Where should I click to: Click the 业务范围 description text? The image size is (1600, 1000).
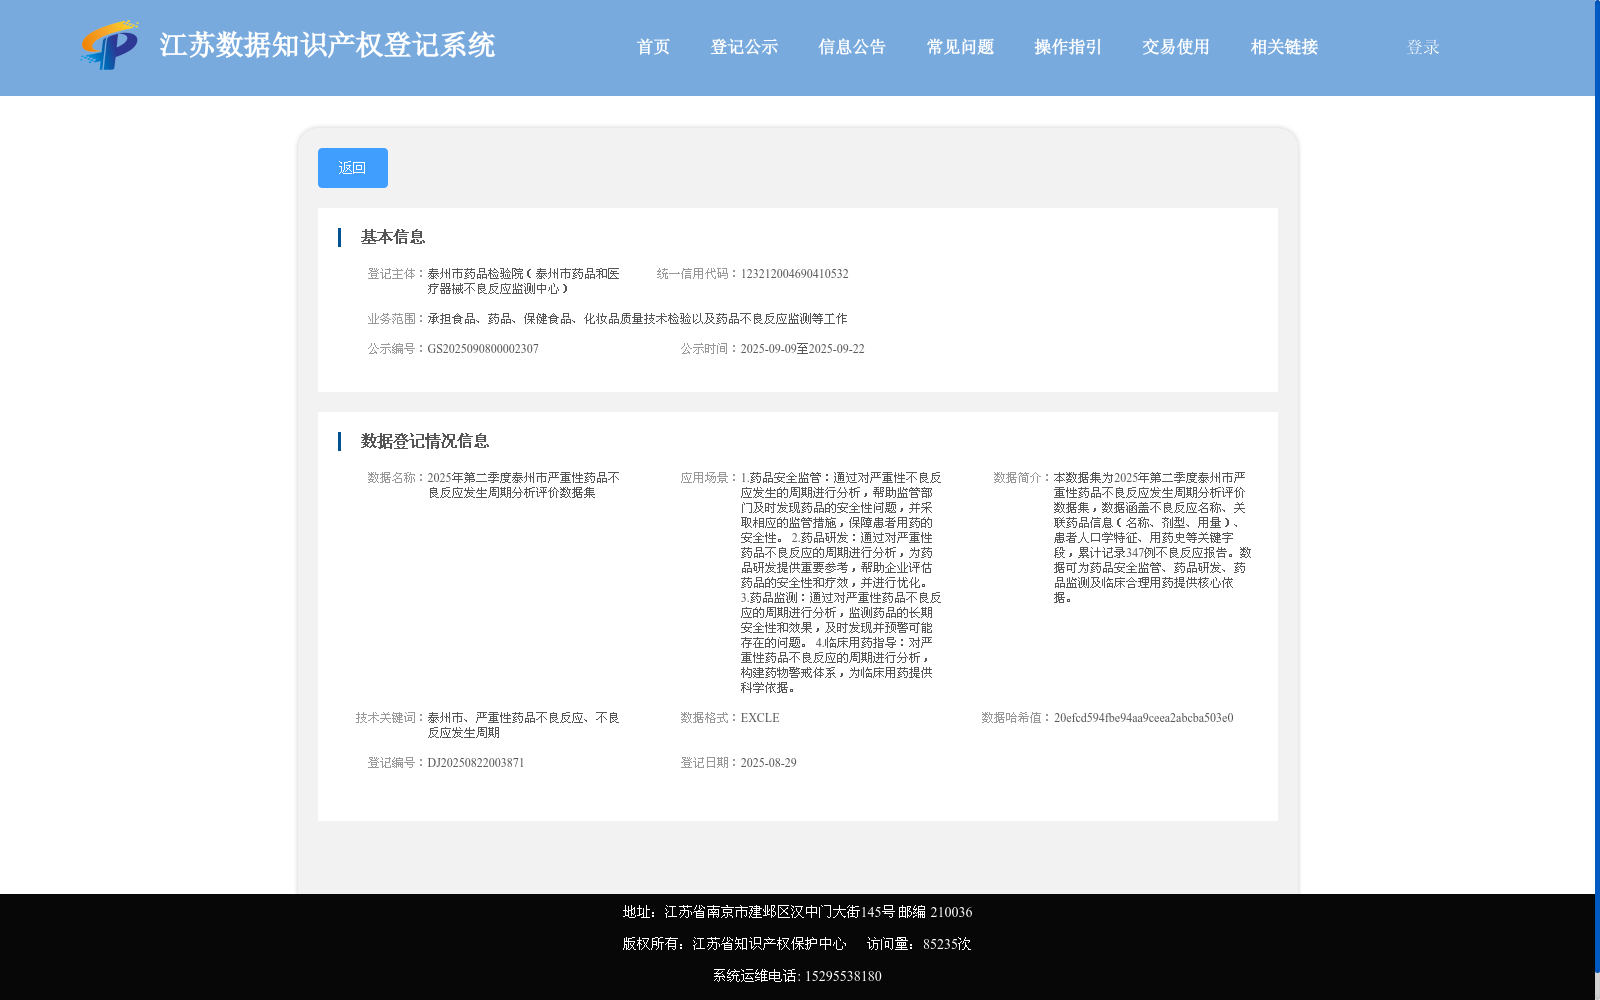[x=637, y=319]
